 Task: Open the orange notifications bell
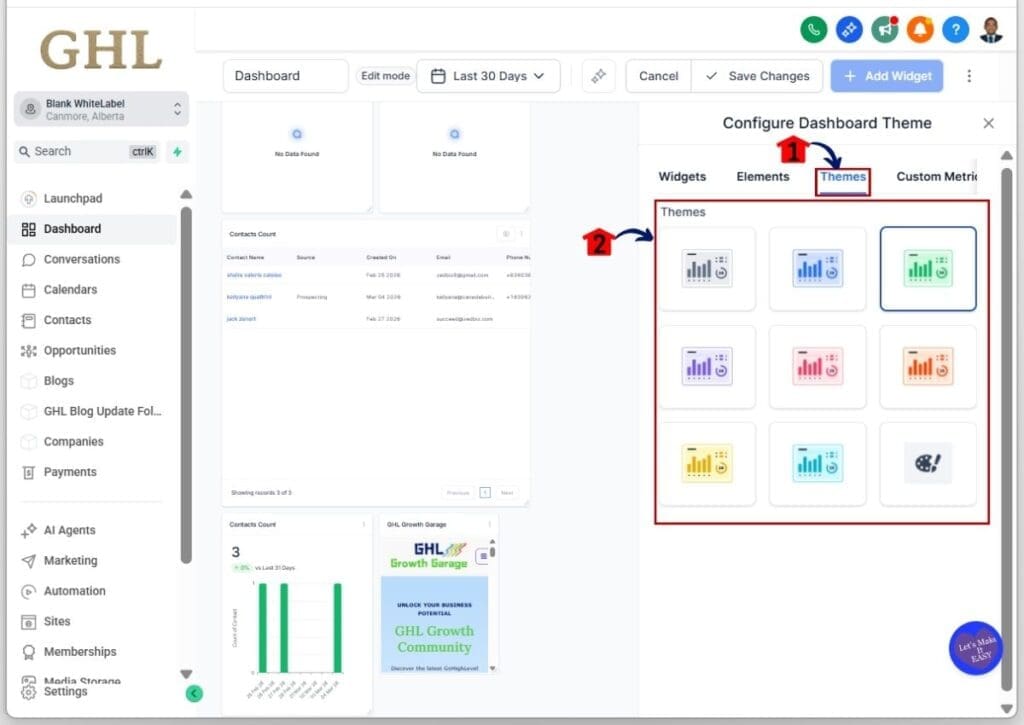click(920, 30)
